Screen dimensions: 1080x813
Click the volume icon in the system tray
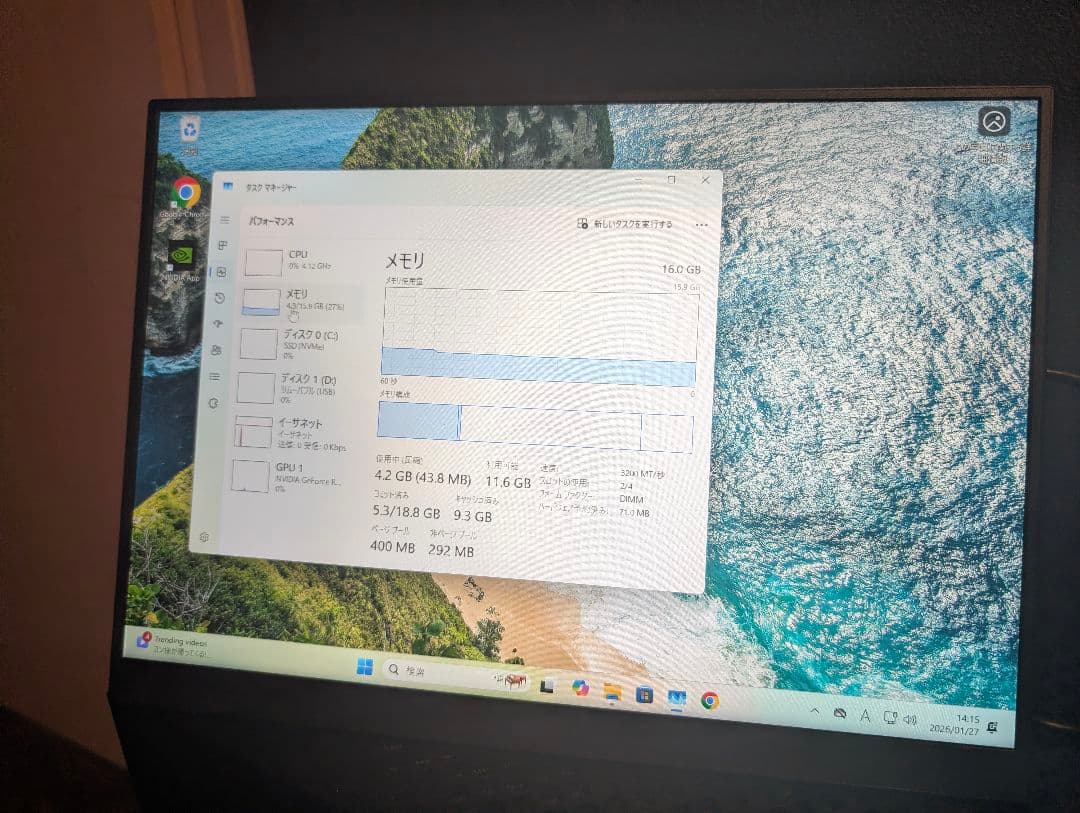coord(909,716)
